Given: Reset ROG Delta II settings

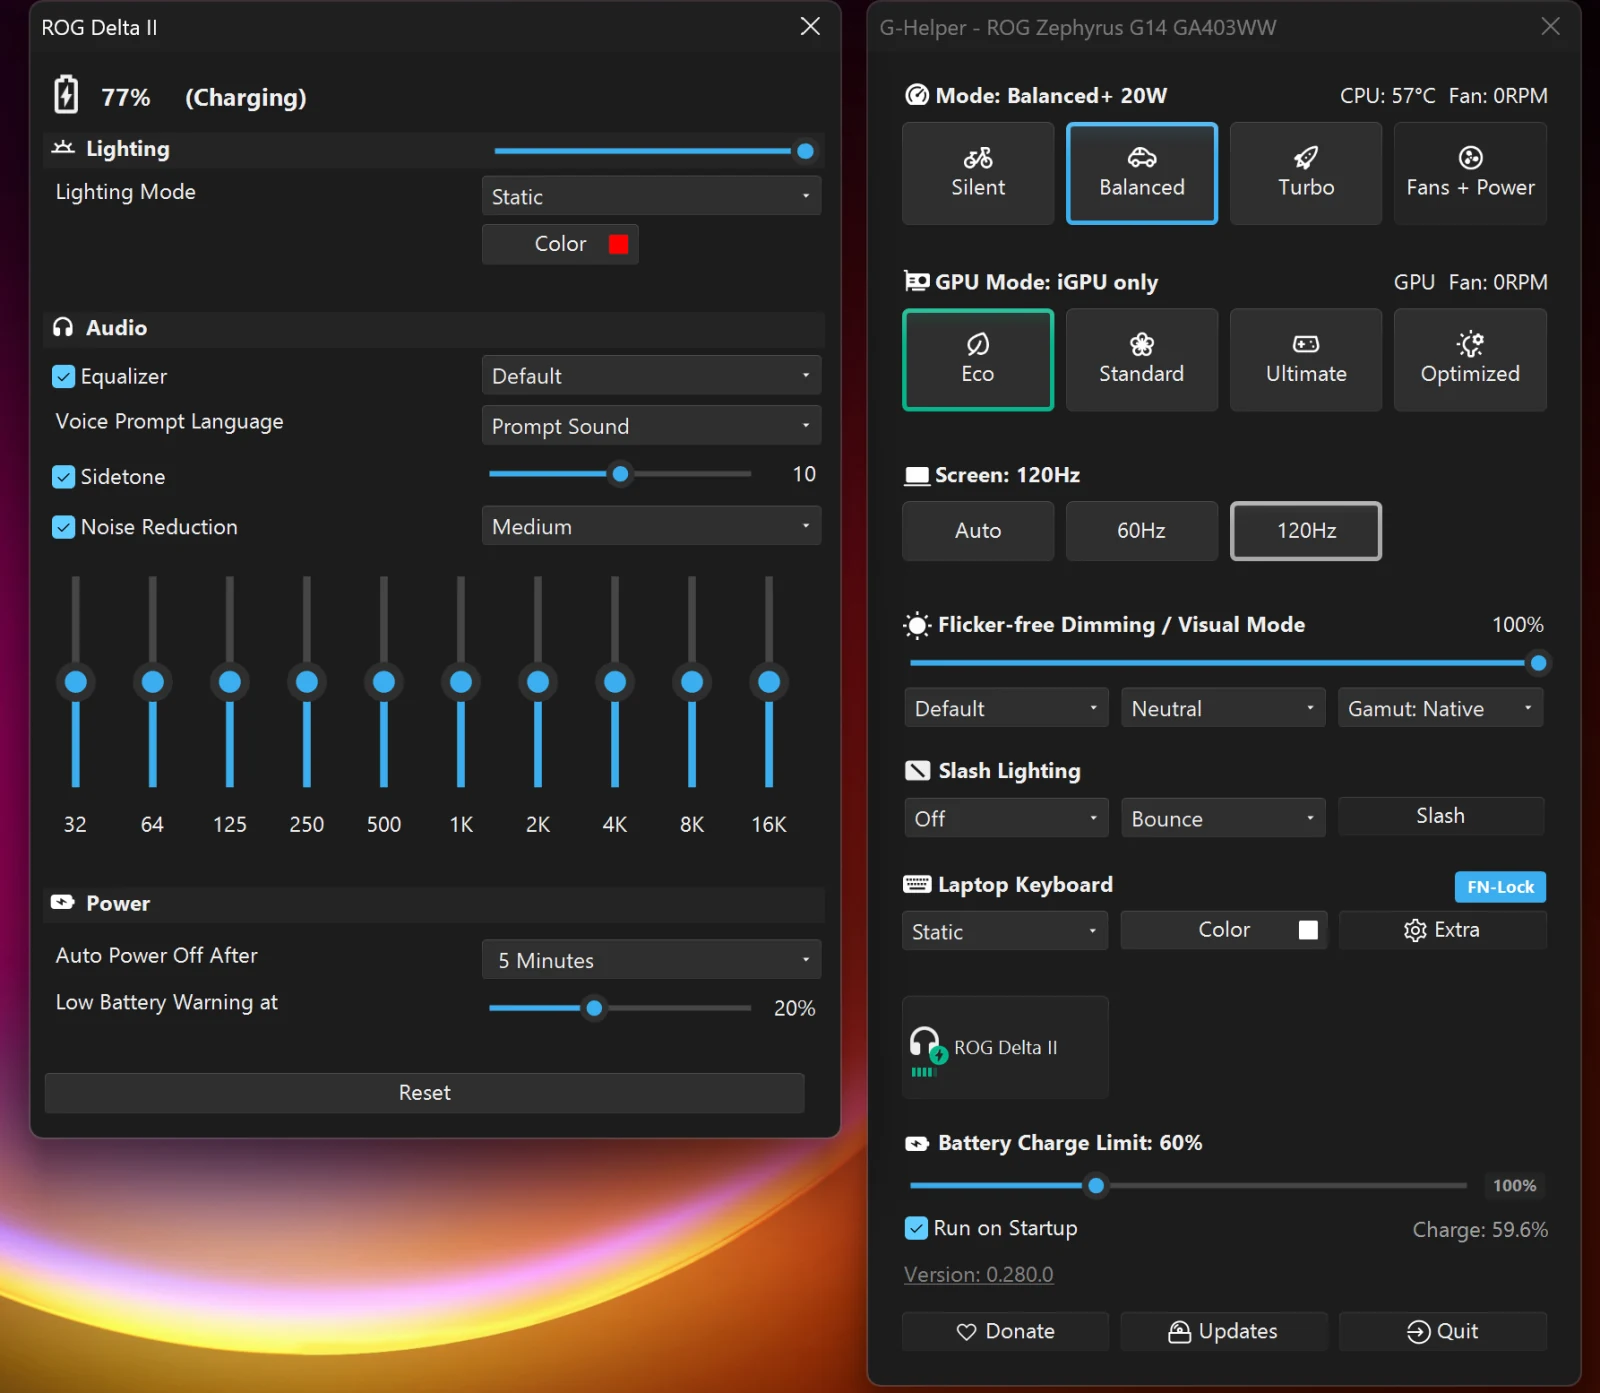Looking at the screenshot, I should [425, 1093].
